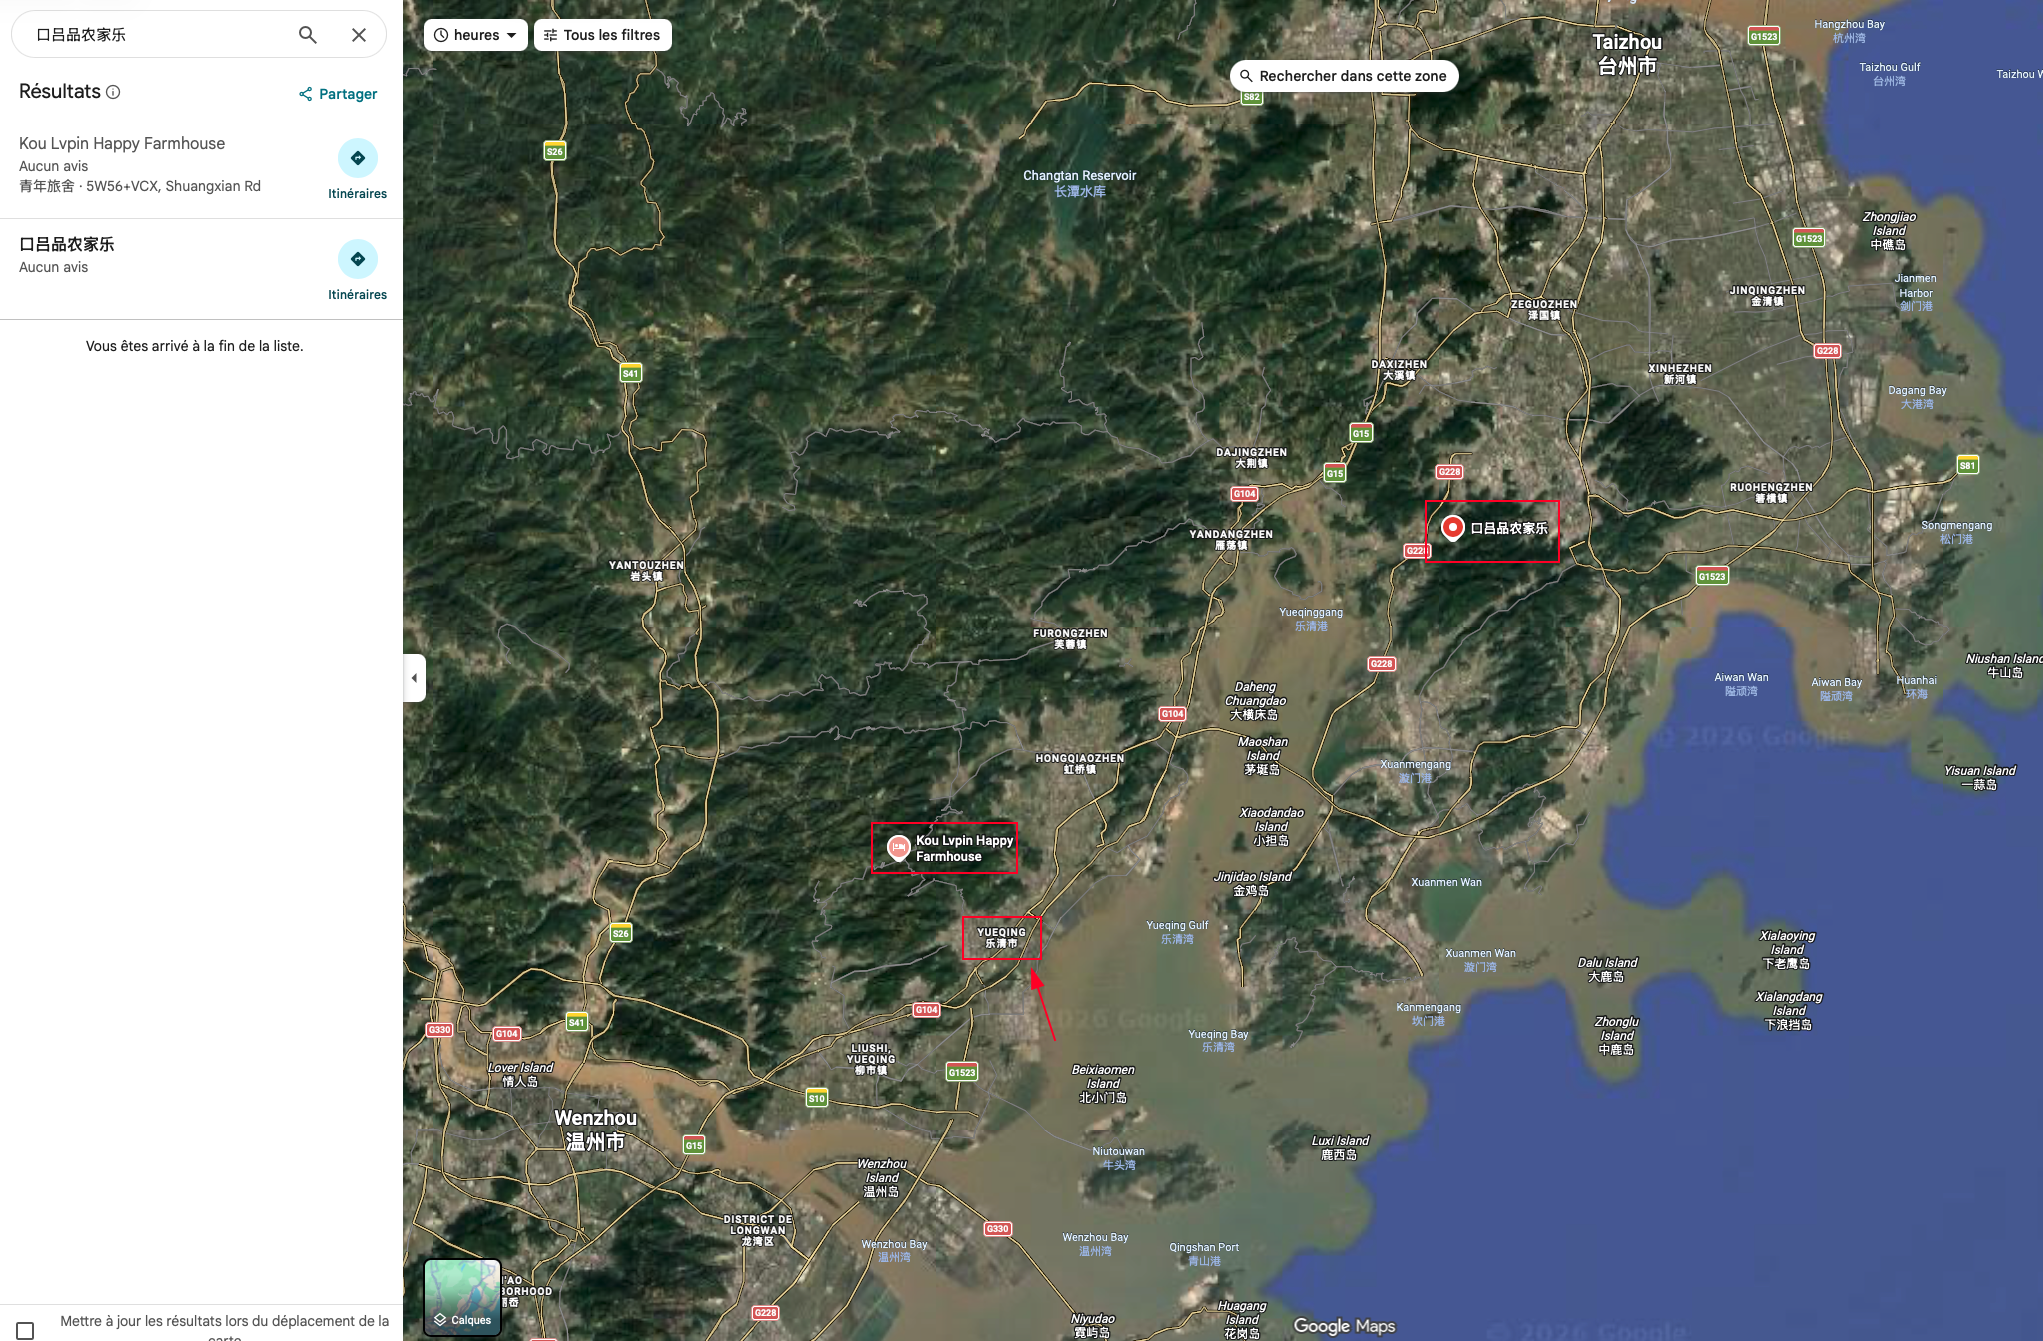Select the red 口吕品农家乐 map pin
The image size is (2043, 1341).
(x=1453, y=527)
